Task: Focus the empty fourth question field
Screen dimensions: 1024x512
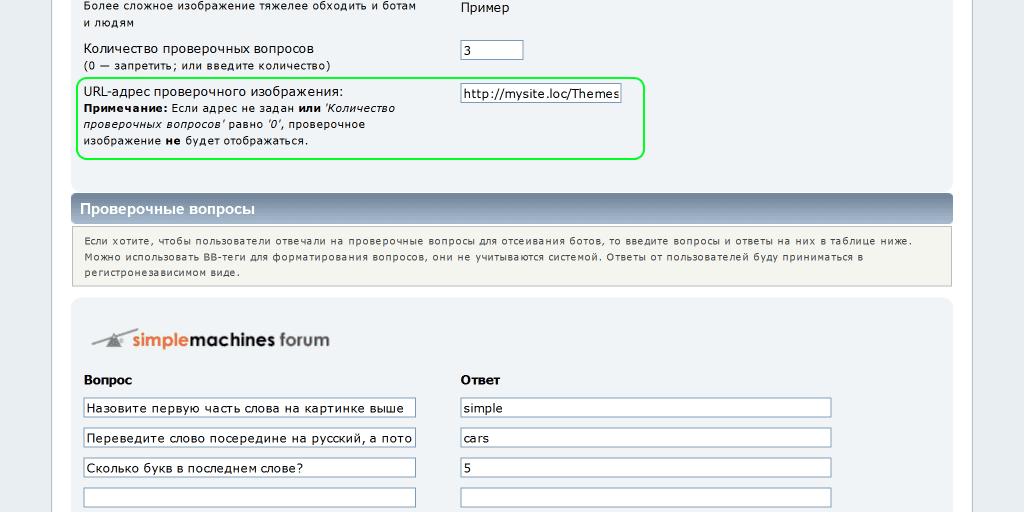Action: [x=249, y=498]
